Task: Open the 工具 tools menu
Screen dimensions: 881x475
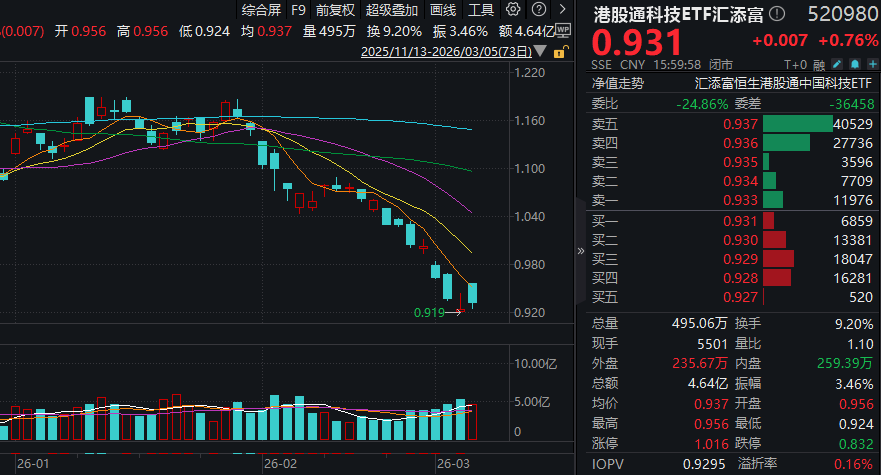Action: pyautogui.click(x=481, y=10)
